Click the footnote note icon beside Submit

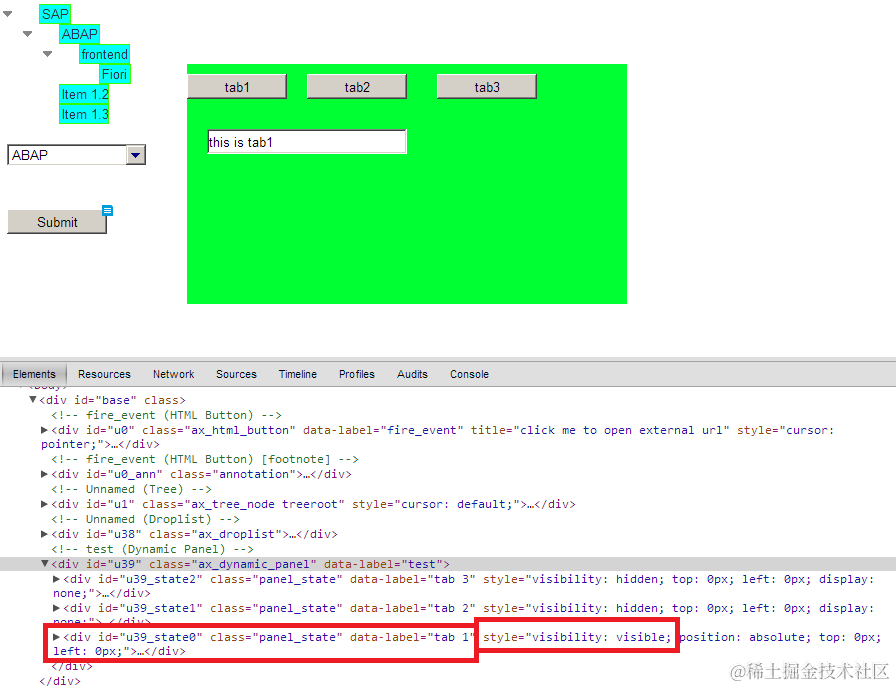tap(107, 210)
